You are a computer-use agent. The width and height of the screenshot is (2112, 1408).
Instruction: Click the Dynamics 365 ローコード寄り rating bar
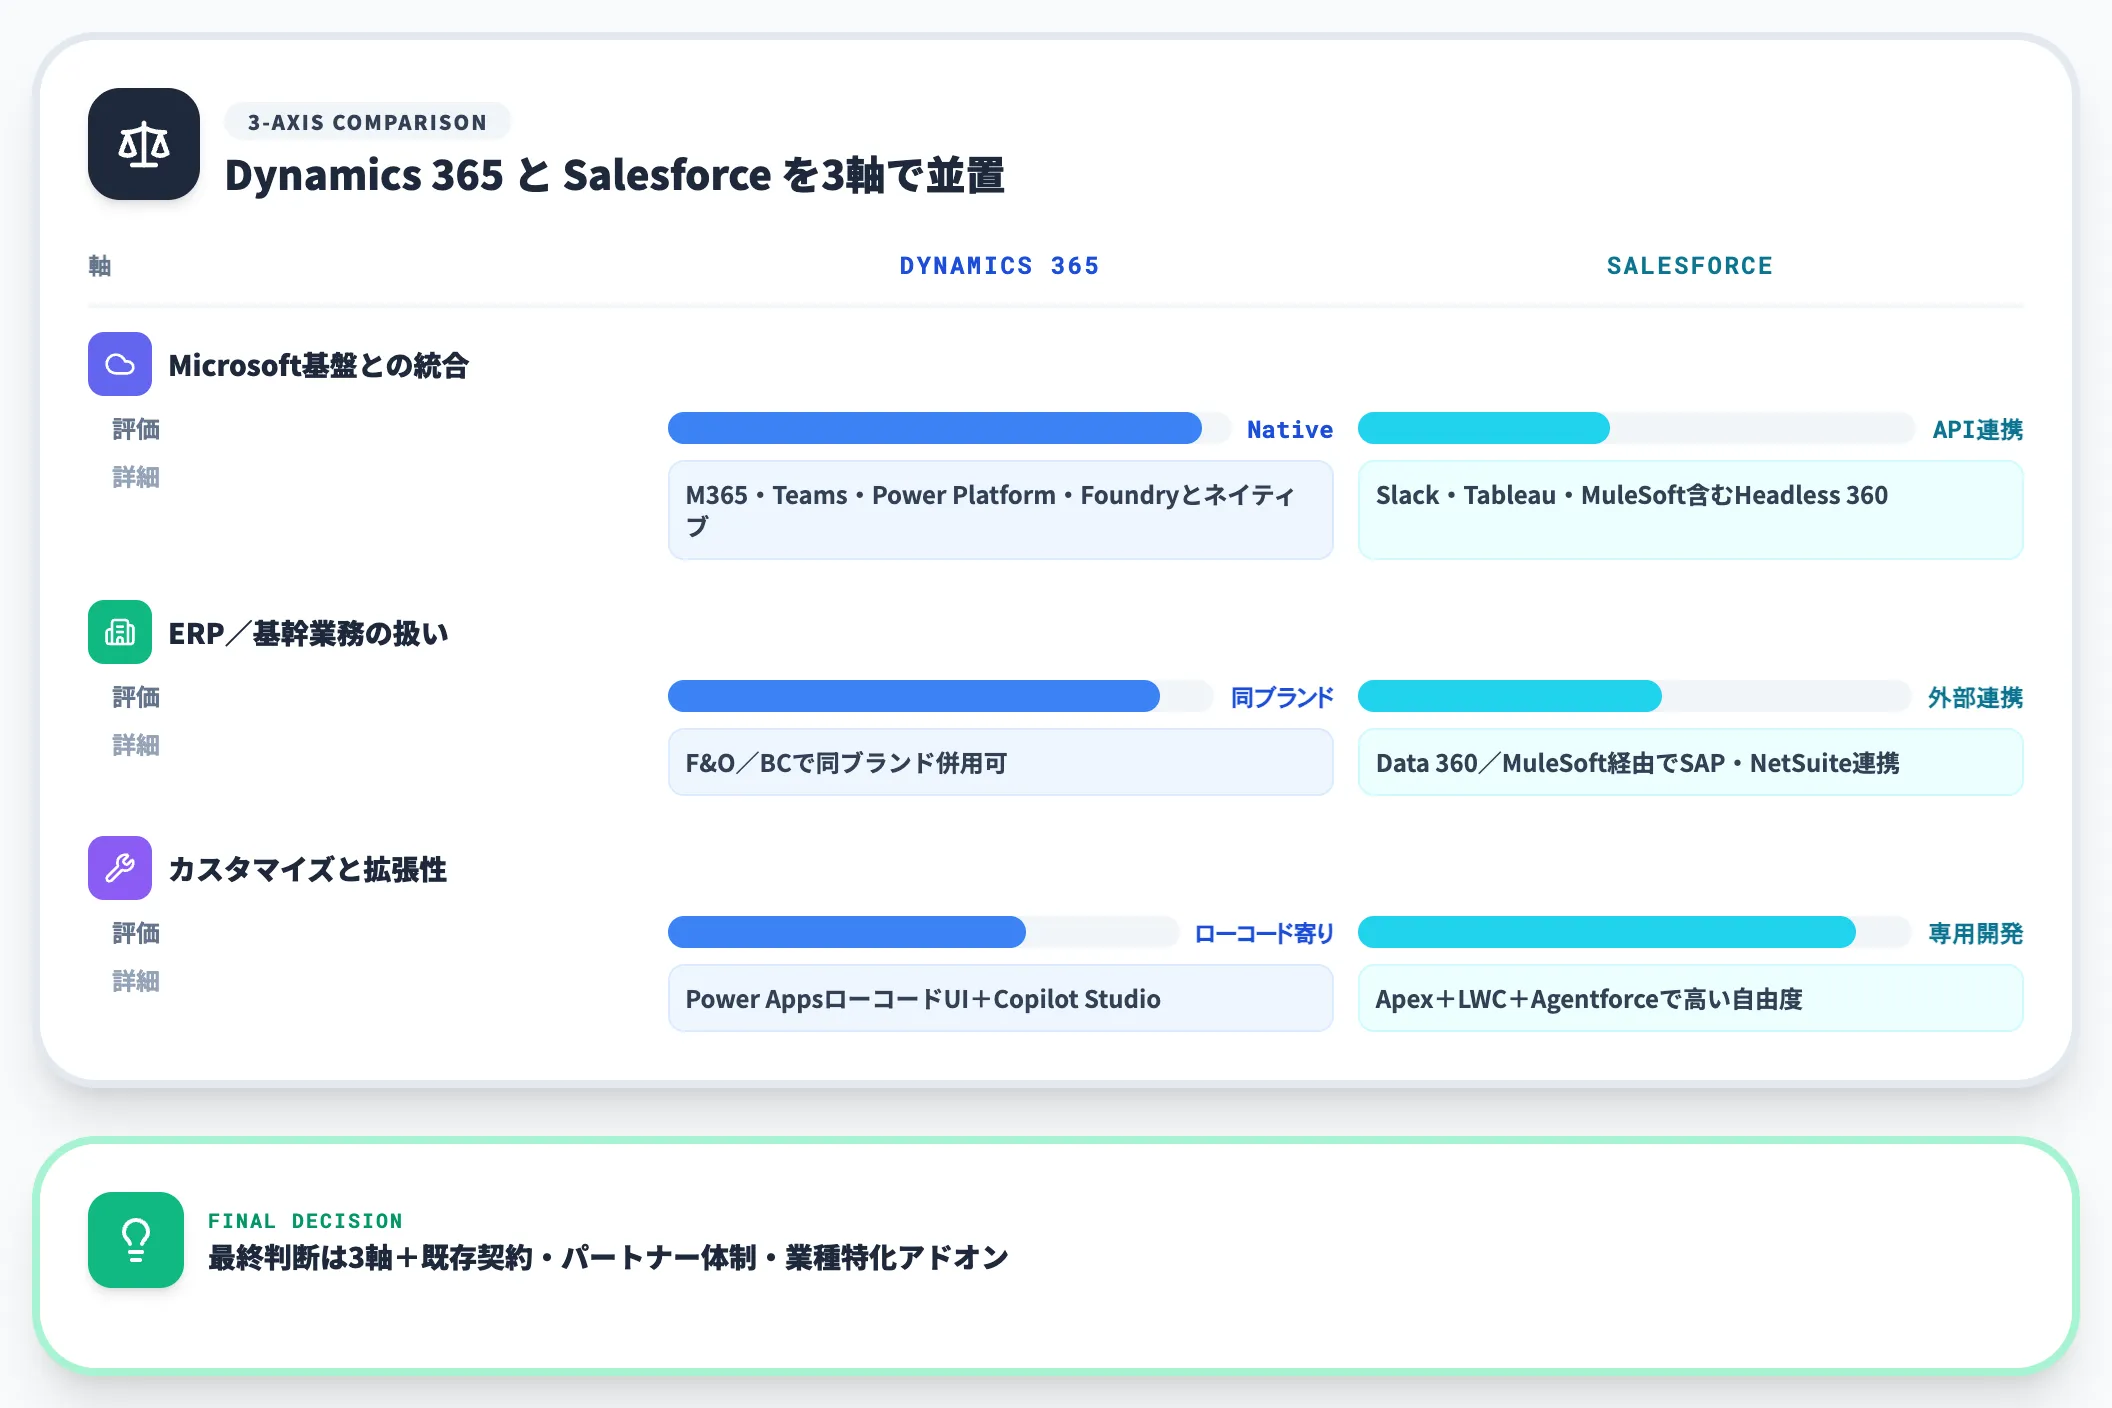coord(923,932)
